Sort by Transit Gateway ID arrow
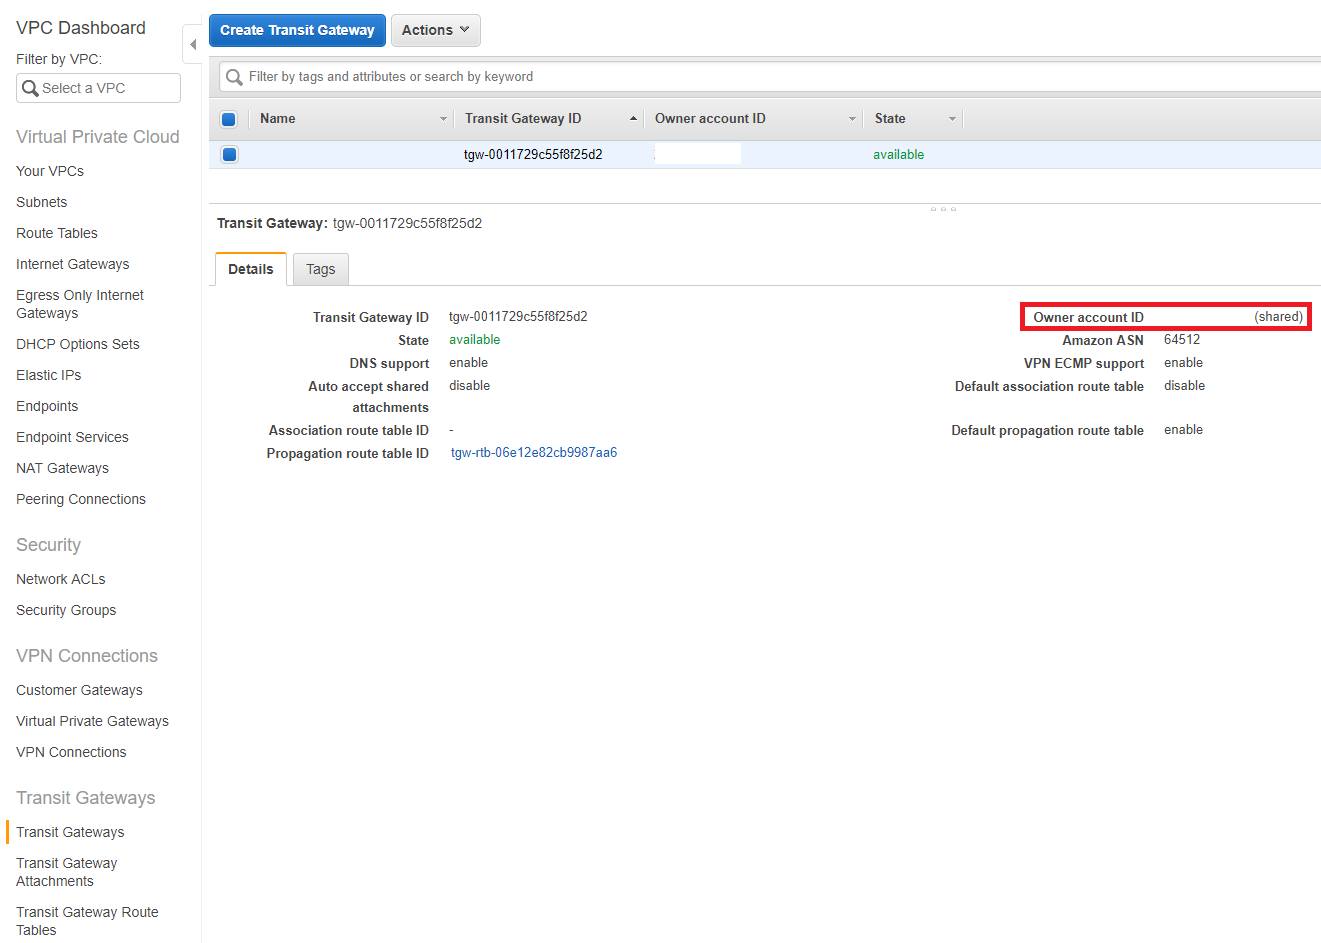Screen dimensions: 1321x943 point(633,119)
